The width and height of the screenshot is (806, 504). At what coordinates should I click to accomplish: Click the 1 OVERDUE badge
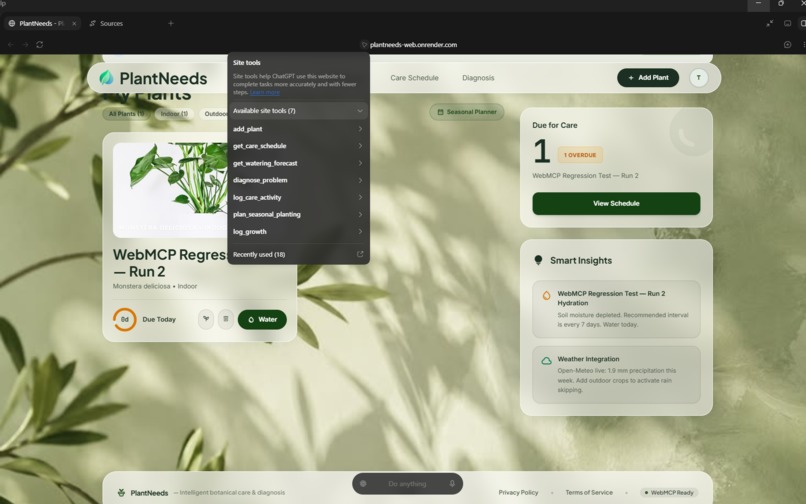click(580, 155)
